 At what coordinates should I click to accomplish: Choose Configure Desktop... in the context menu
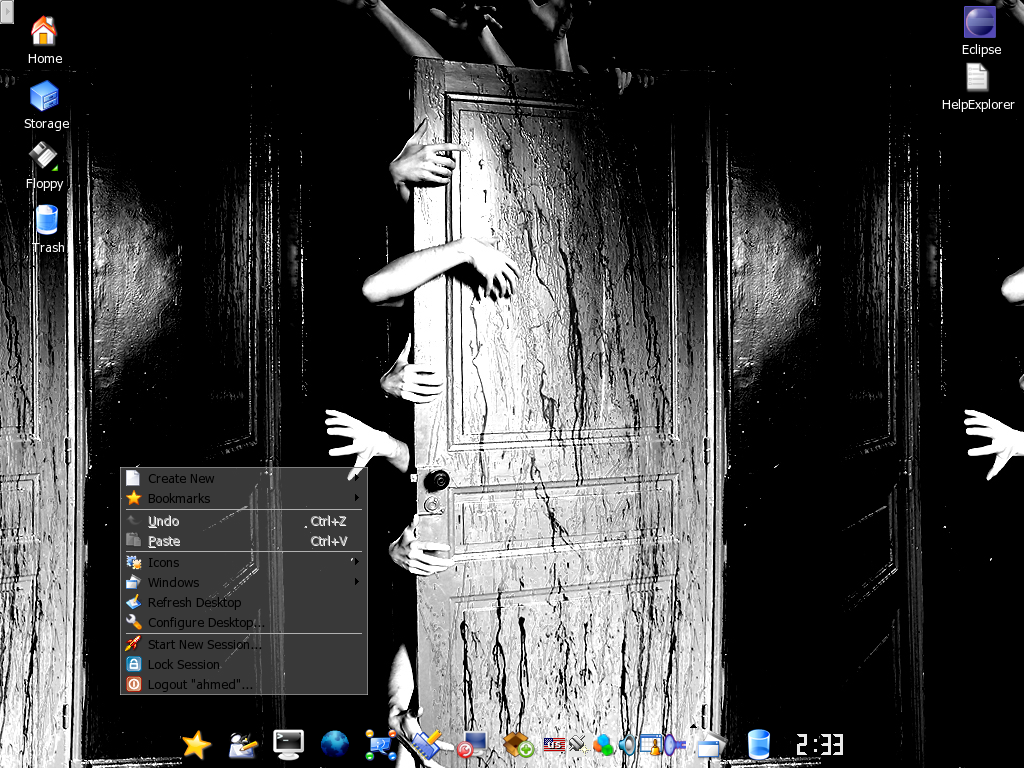[205, 622]
